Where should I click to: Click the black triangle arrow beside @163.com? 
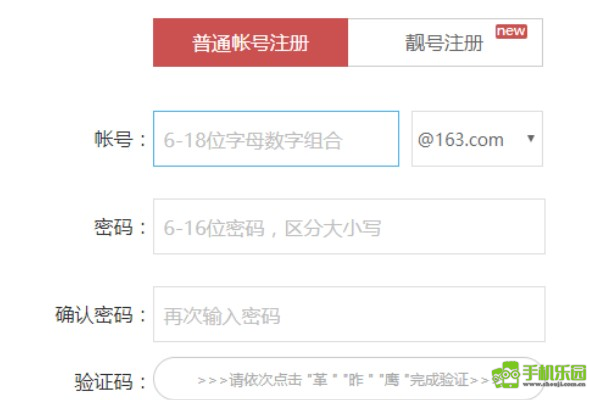pyautogui.click(x=530, y=139)
